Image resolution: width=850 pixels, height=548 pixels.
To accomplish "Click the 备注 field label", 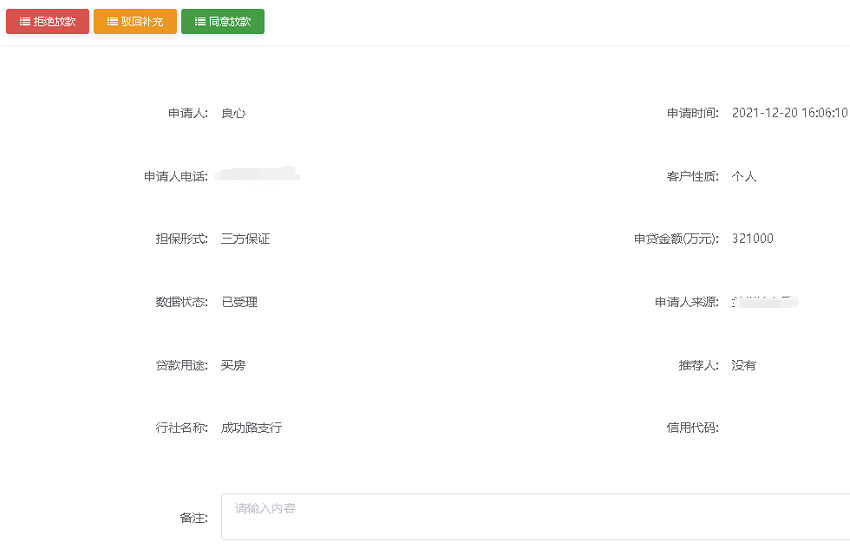I will 194,518.
